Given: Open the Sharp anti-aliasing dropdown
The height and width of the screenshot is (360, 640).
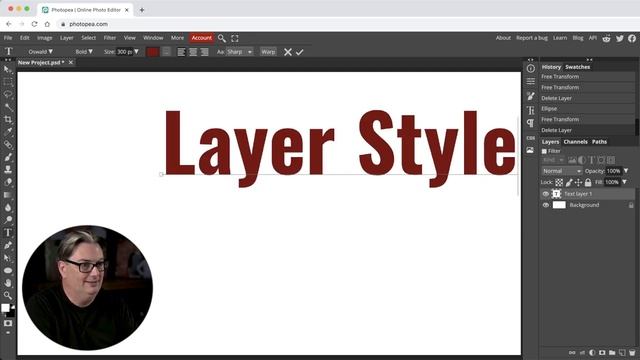Looking at the screenshot, I should point(239,52).
